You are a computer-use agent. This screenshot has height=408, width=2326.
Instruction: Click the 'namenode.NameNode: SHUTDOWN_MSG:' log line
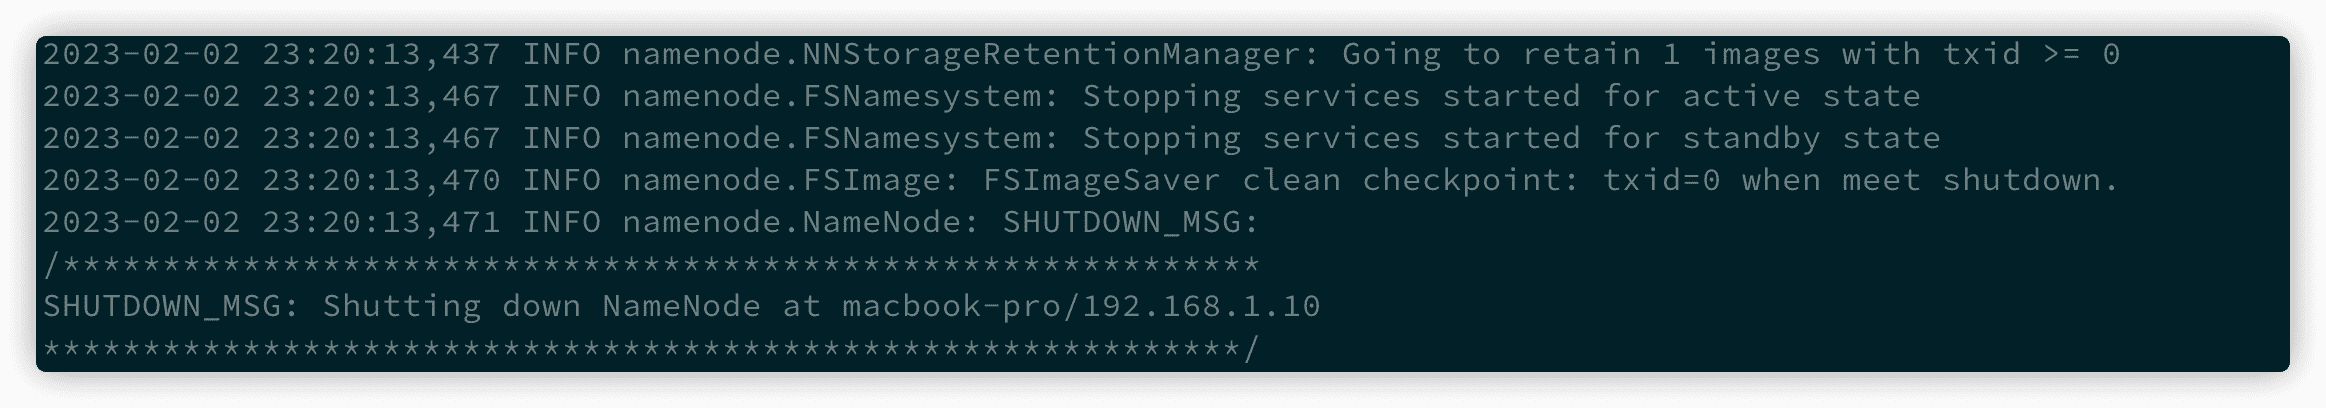coord(651,222)
